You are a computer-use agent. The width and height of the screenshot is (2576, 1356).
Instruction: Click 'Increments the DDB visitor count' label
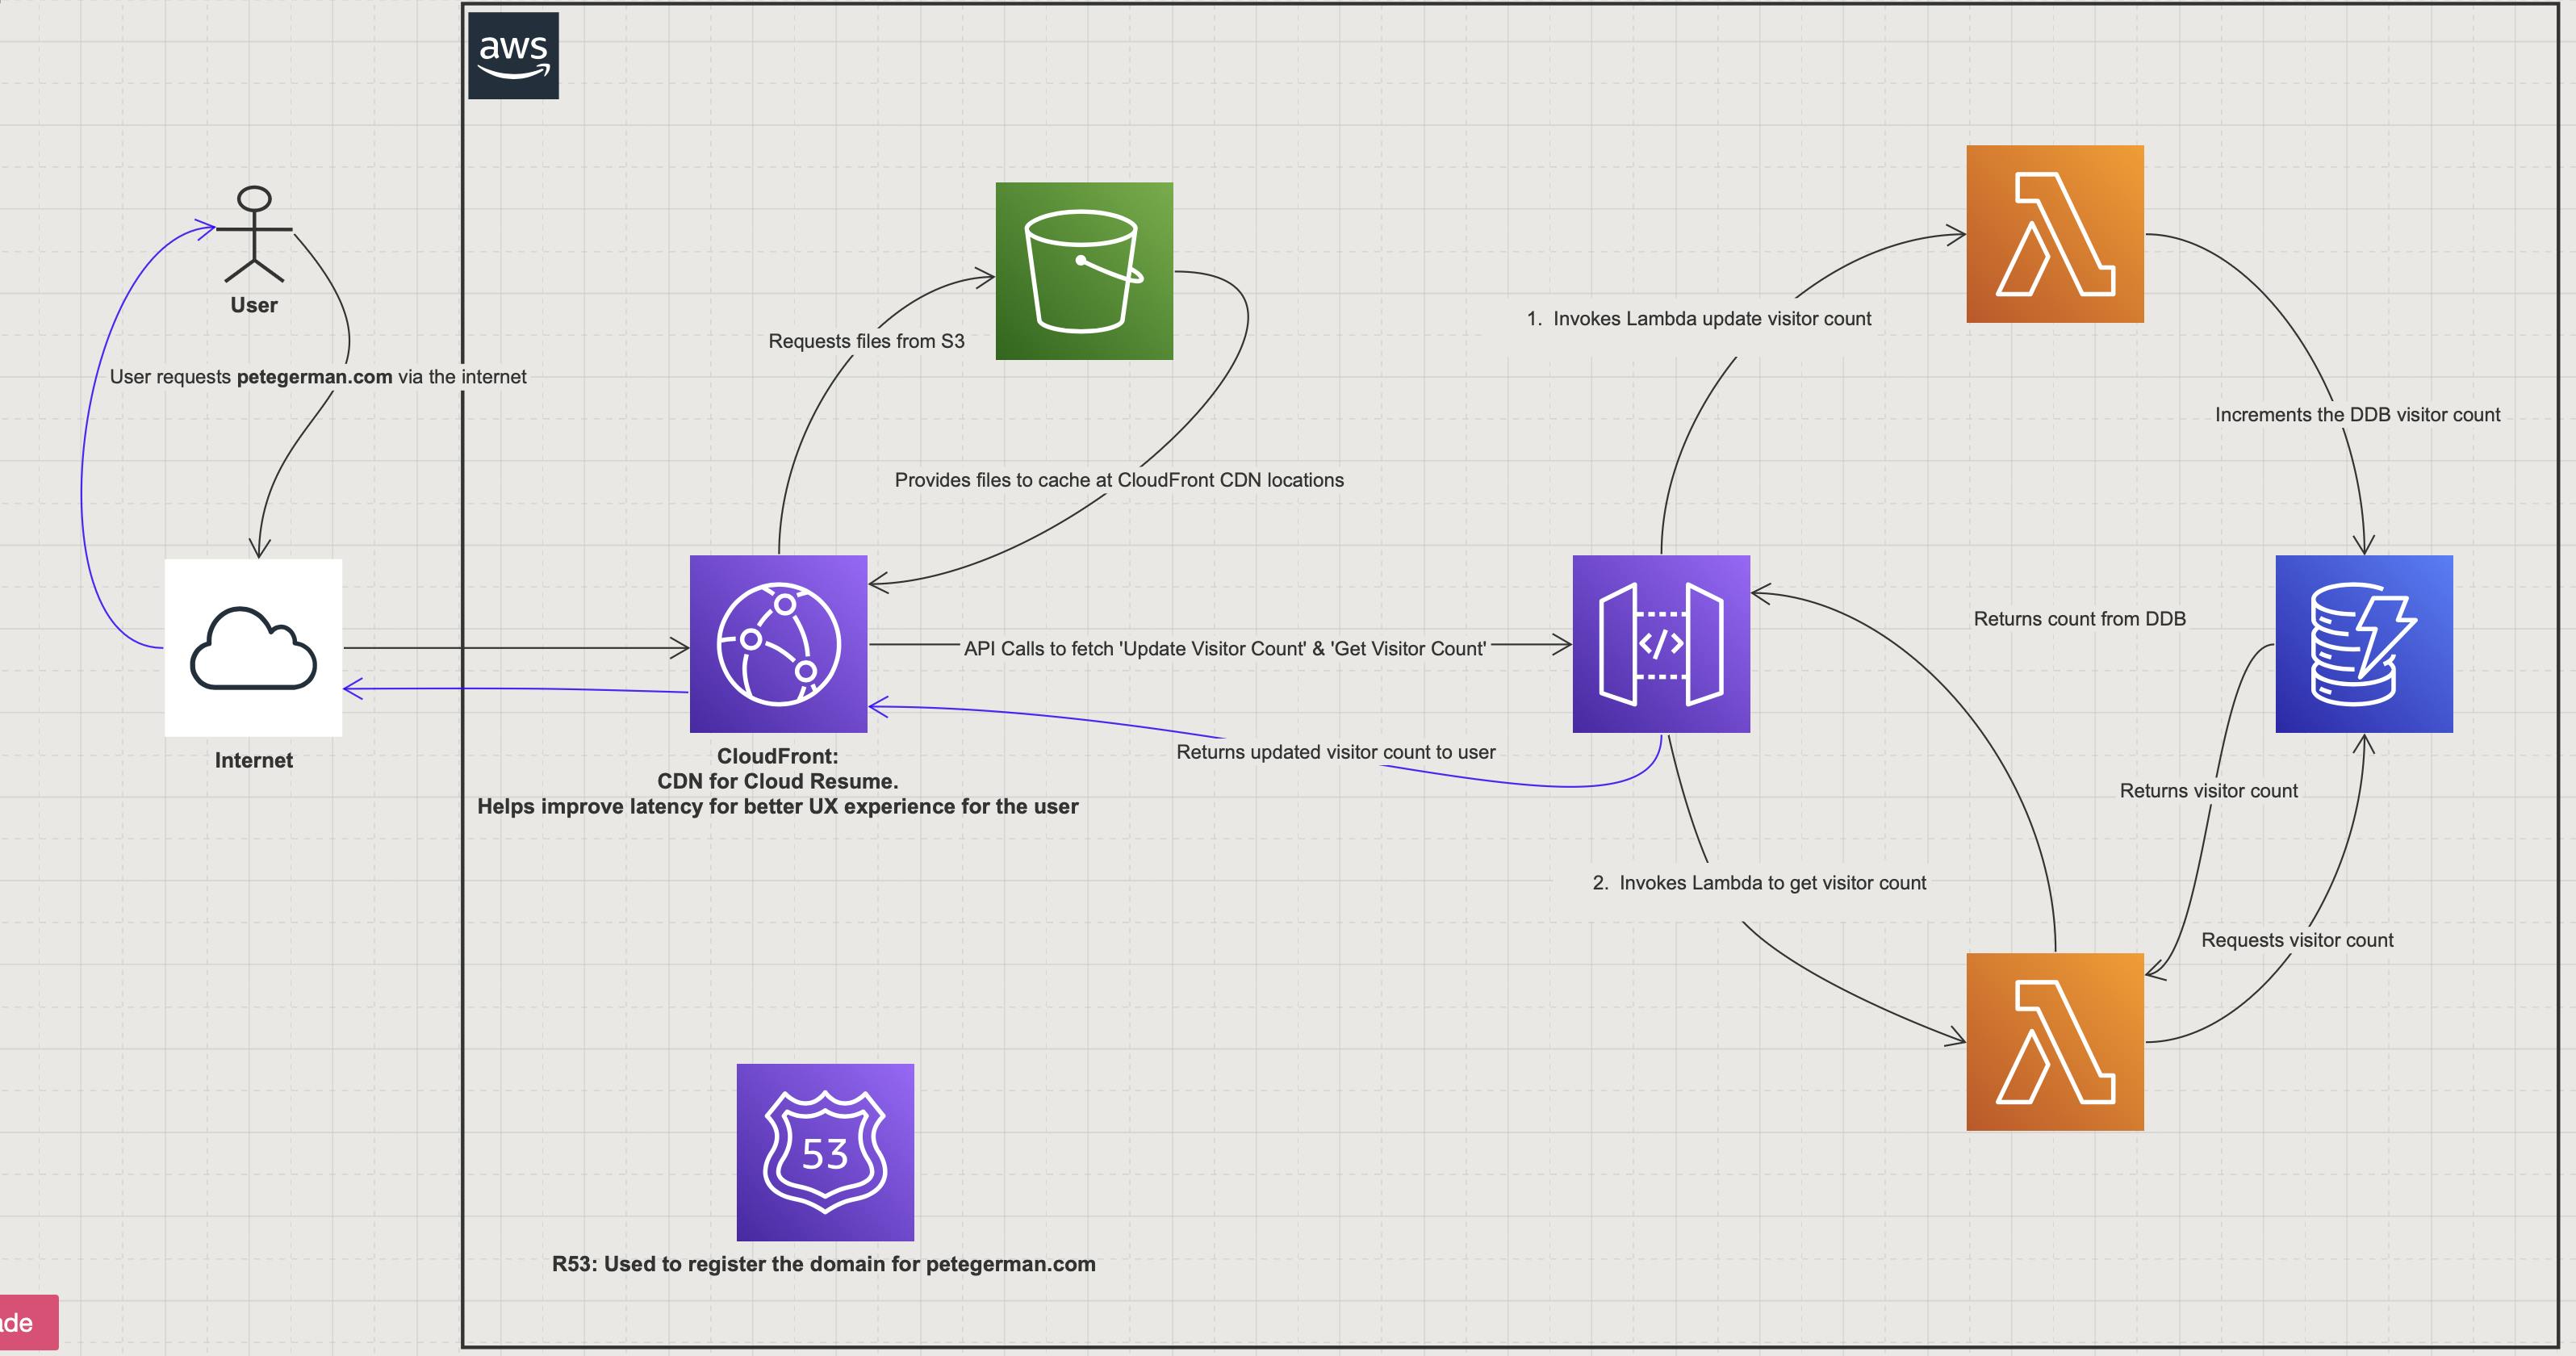pyautogui.click(x=2357, y=415)
